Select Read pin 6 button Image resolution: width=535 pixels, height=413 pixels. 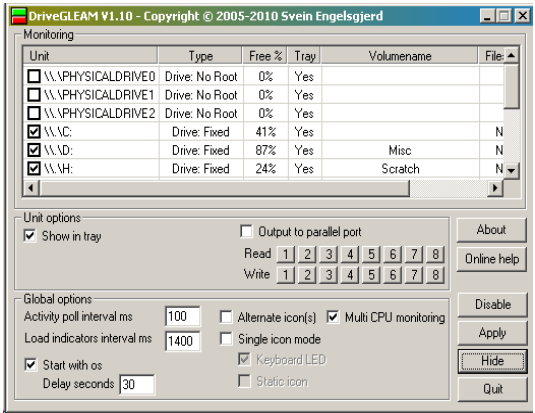[x=393, y=254]
